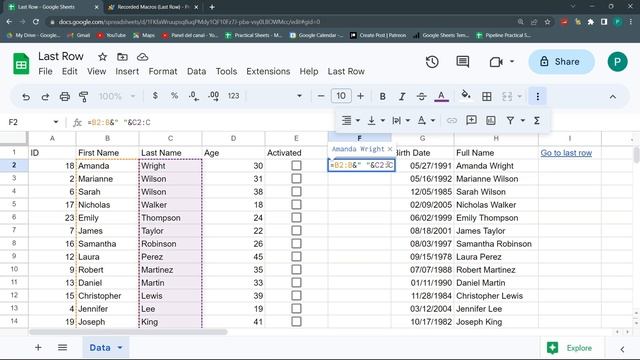Click the Undo icon in toolbar

click(26, 97)
